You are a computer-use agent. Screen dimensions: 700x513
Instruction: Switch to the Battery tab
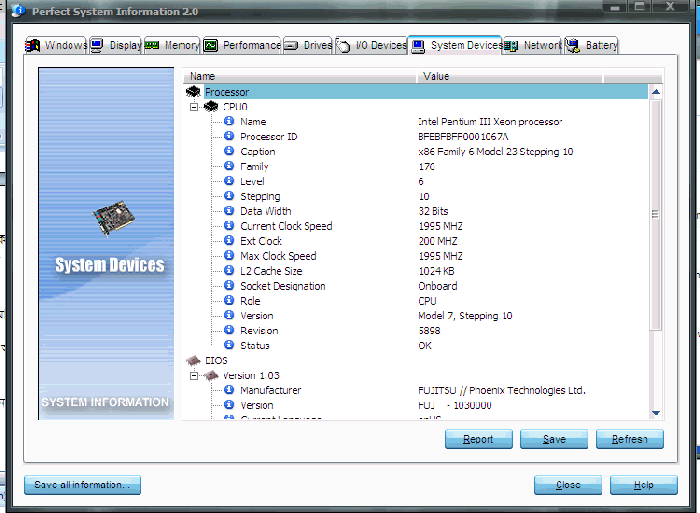point(592,45)
